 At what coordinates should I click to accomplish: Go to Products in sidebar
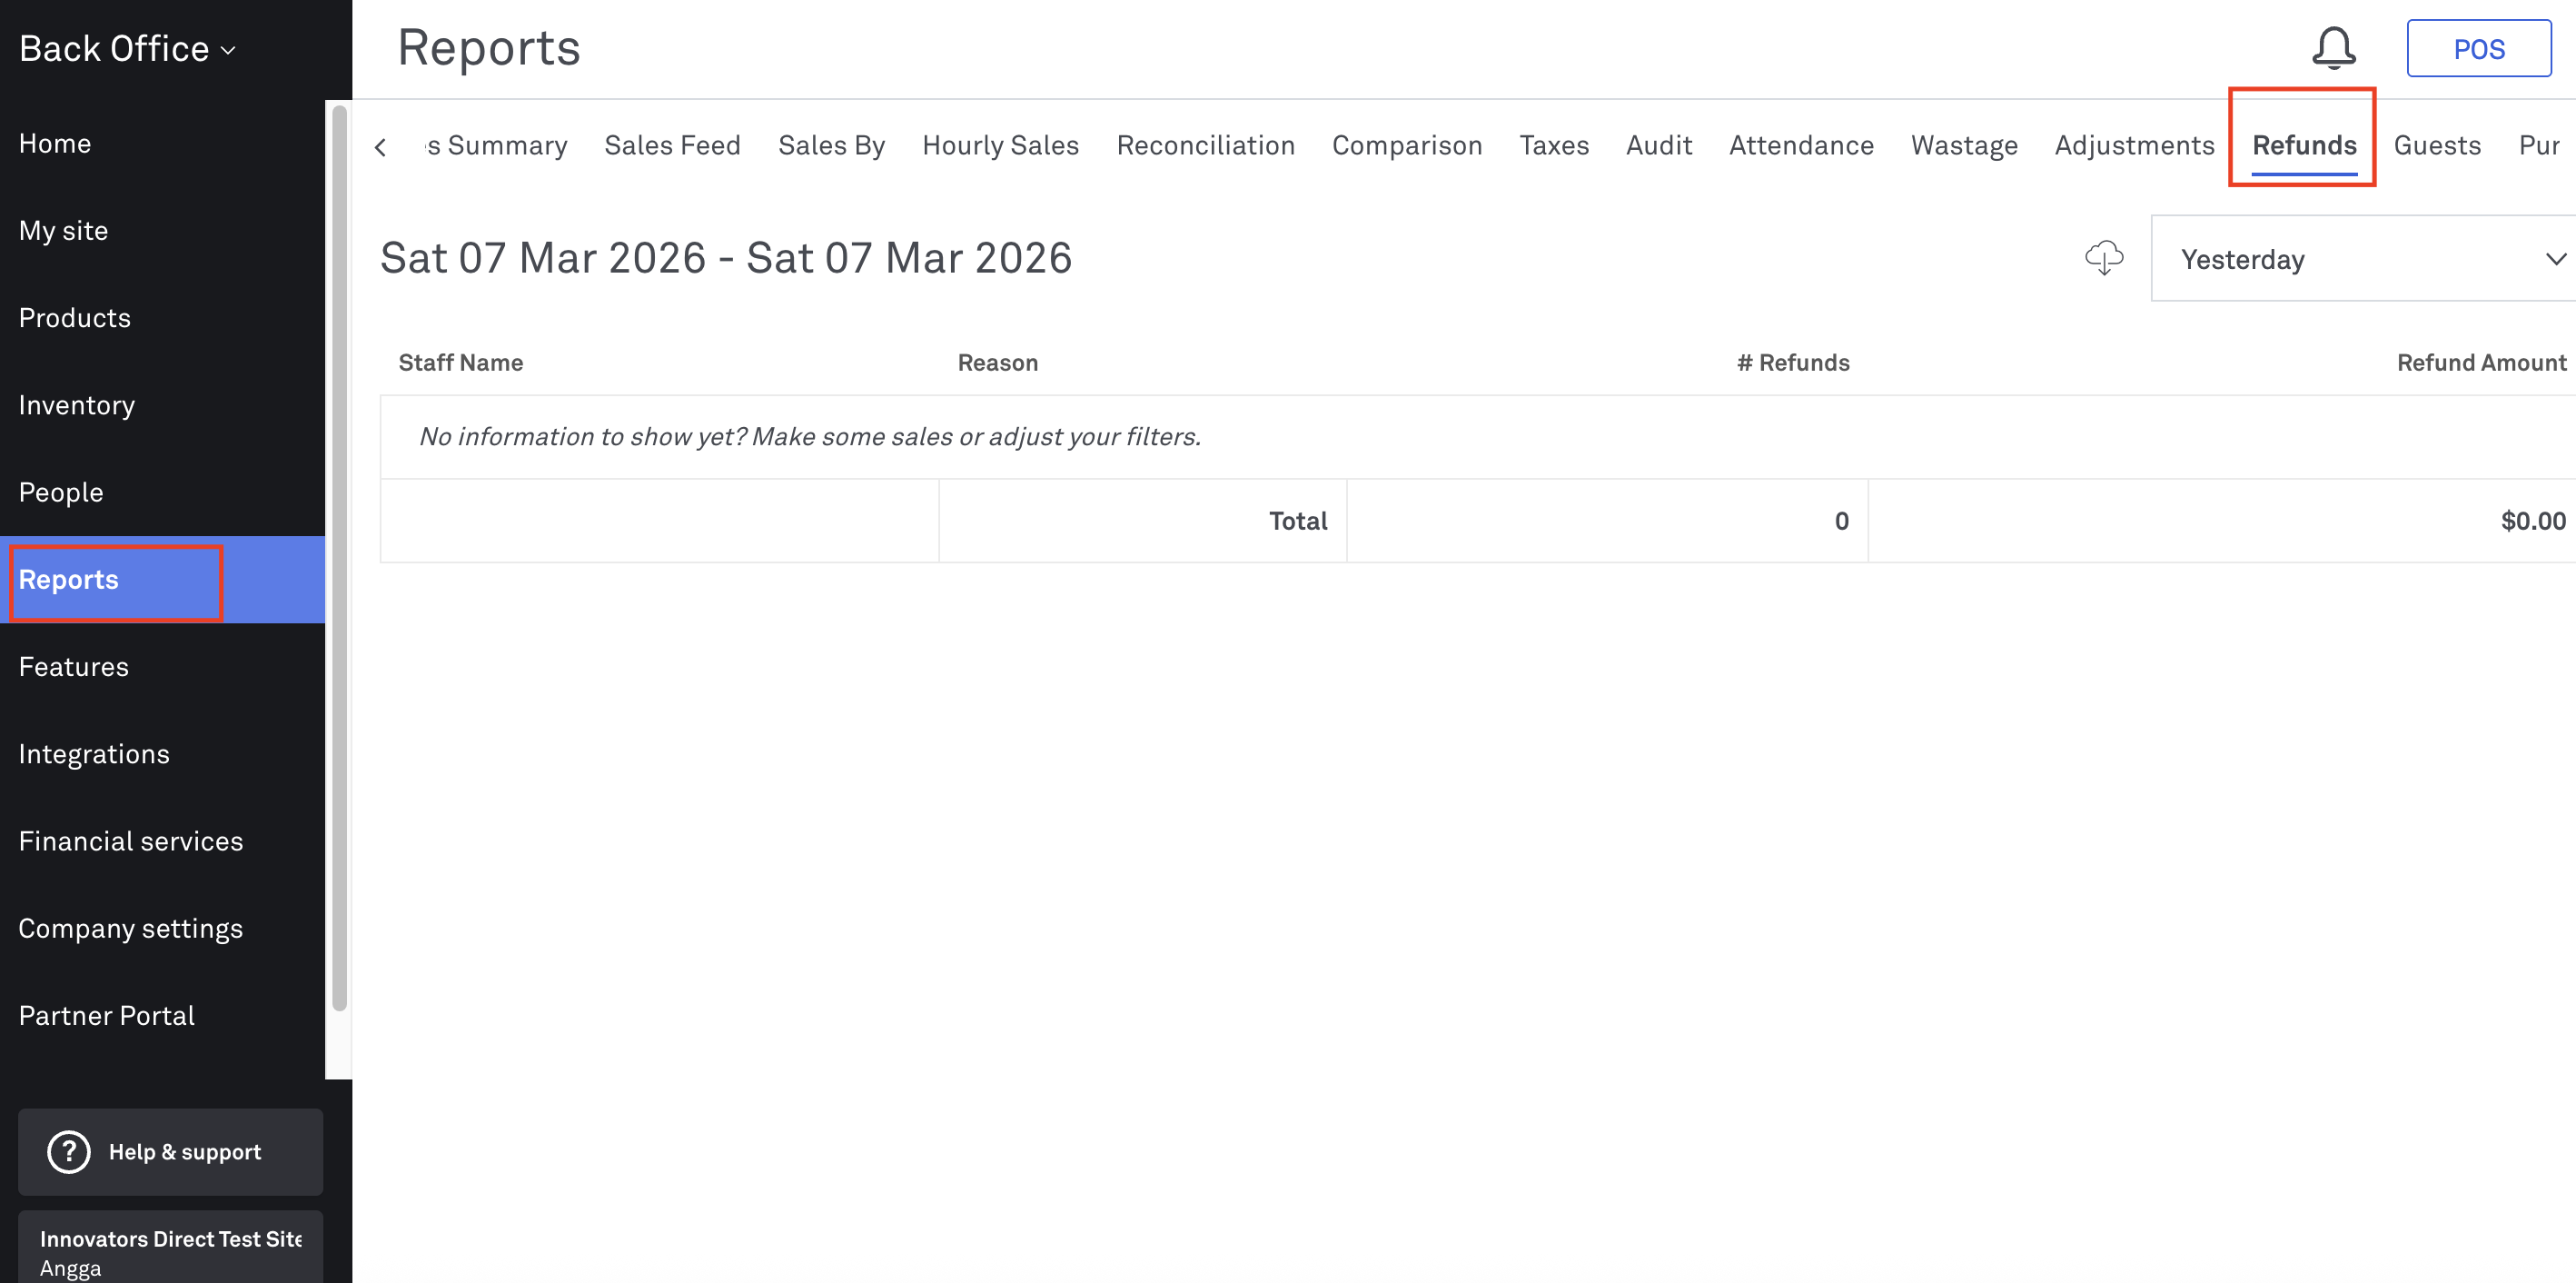coord(75,317)
